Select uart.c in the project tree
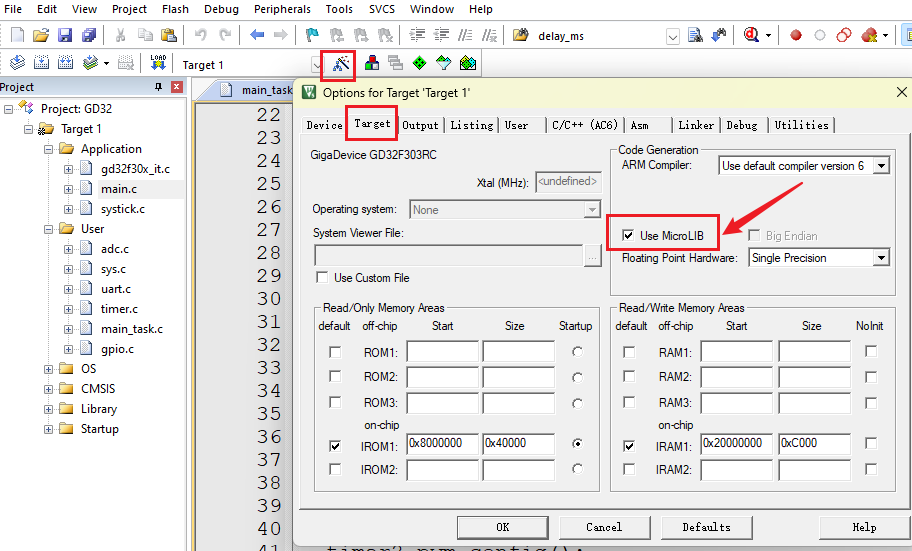912x551 pixels. pos(116,289)
